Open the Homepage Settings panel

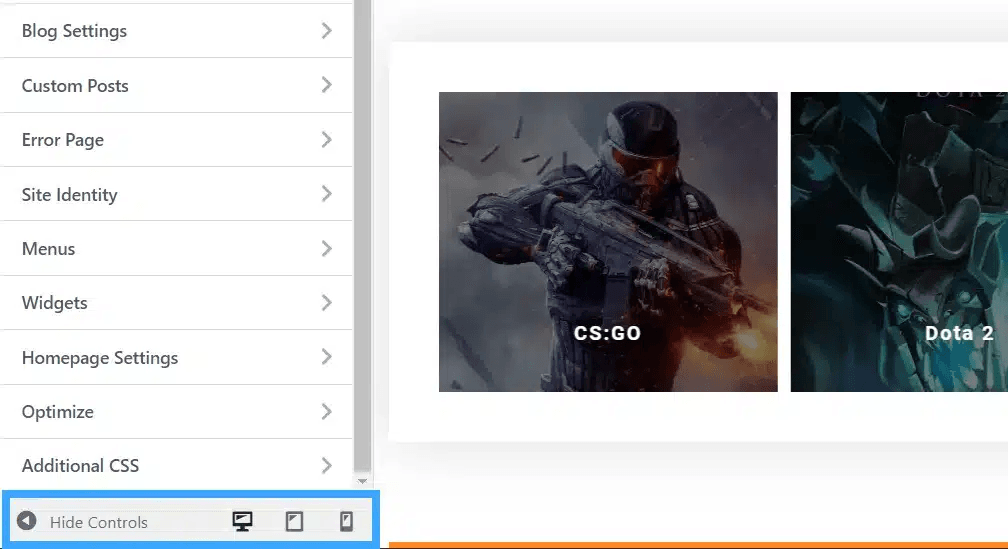176,357
